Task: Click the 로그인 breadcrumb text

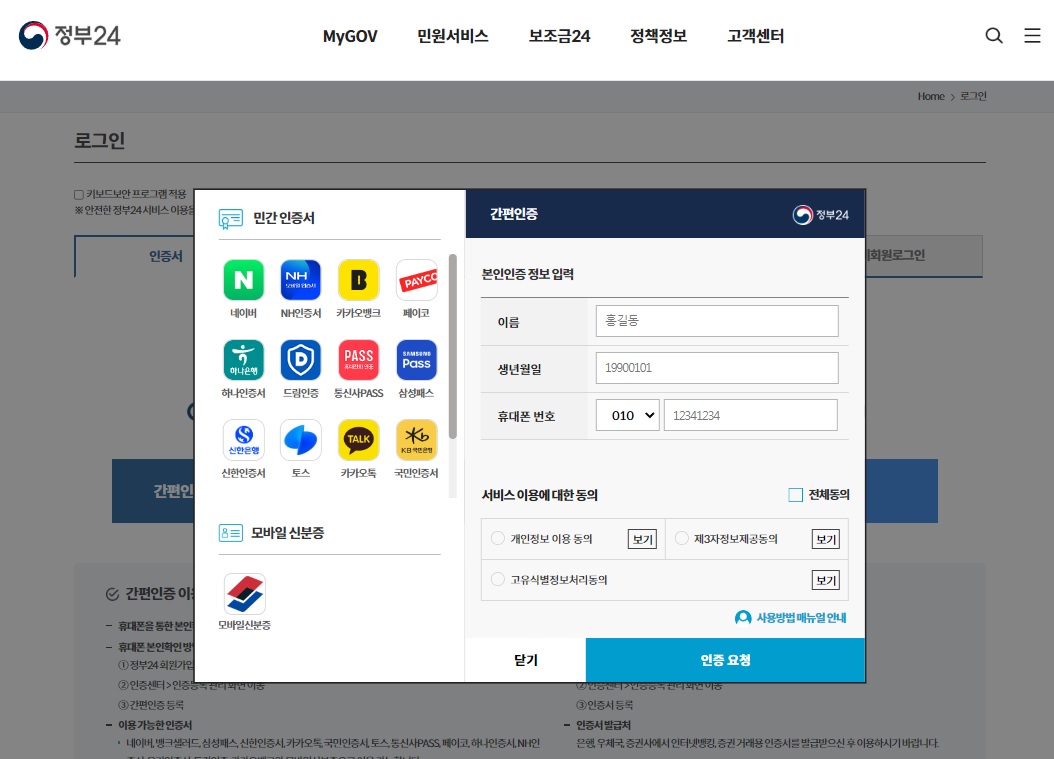Action: [973, 96]
